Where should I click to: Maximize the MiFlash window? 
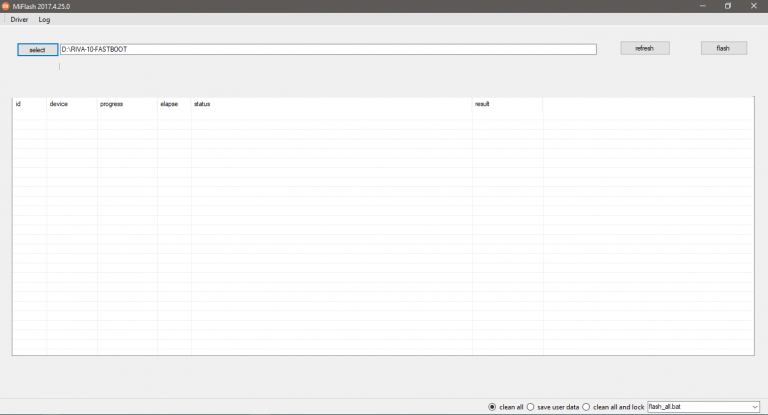coord(727,6)
